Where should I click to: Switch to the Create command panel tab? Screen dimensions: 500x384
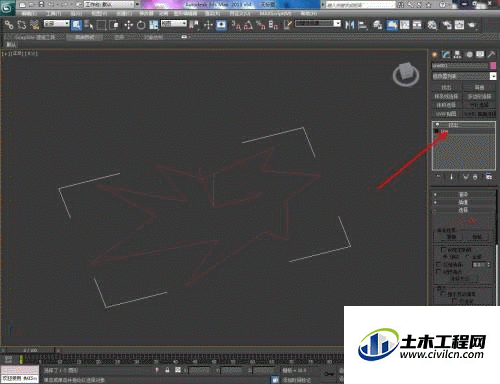point(435,54)
